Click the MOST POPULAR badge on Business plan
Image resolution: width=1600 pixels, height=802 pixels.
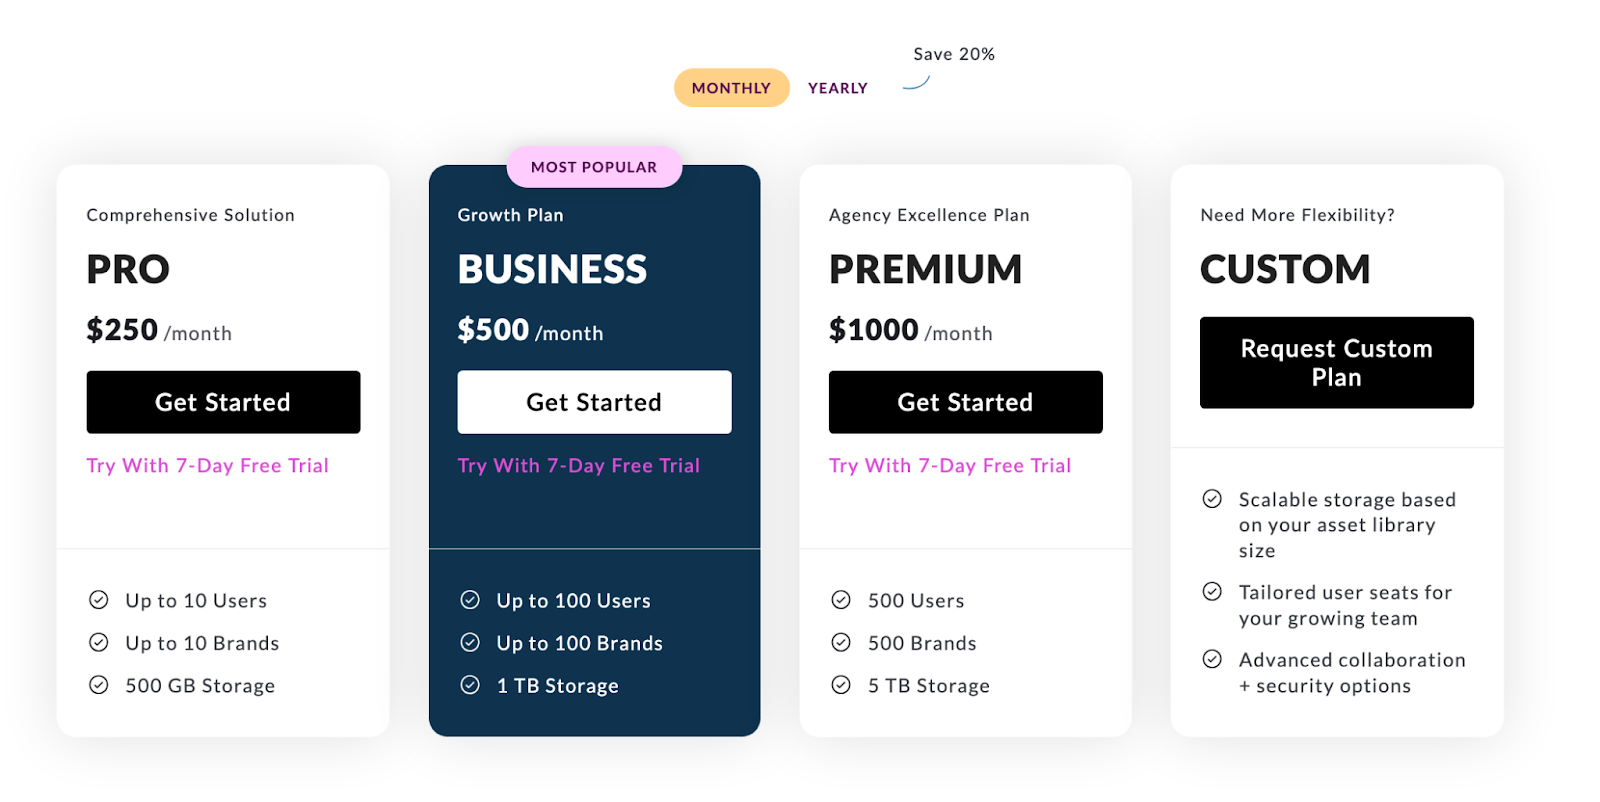594,167
